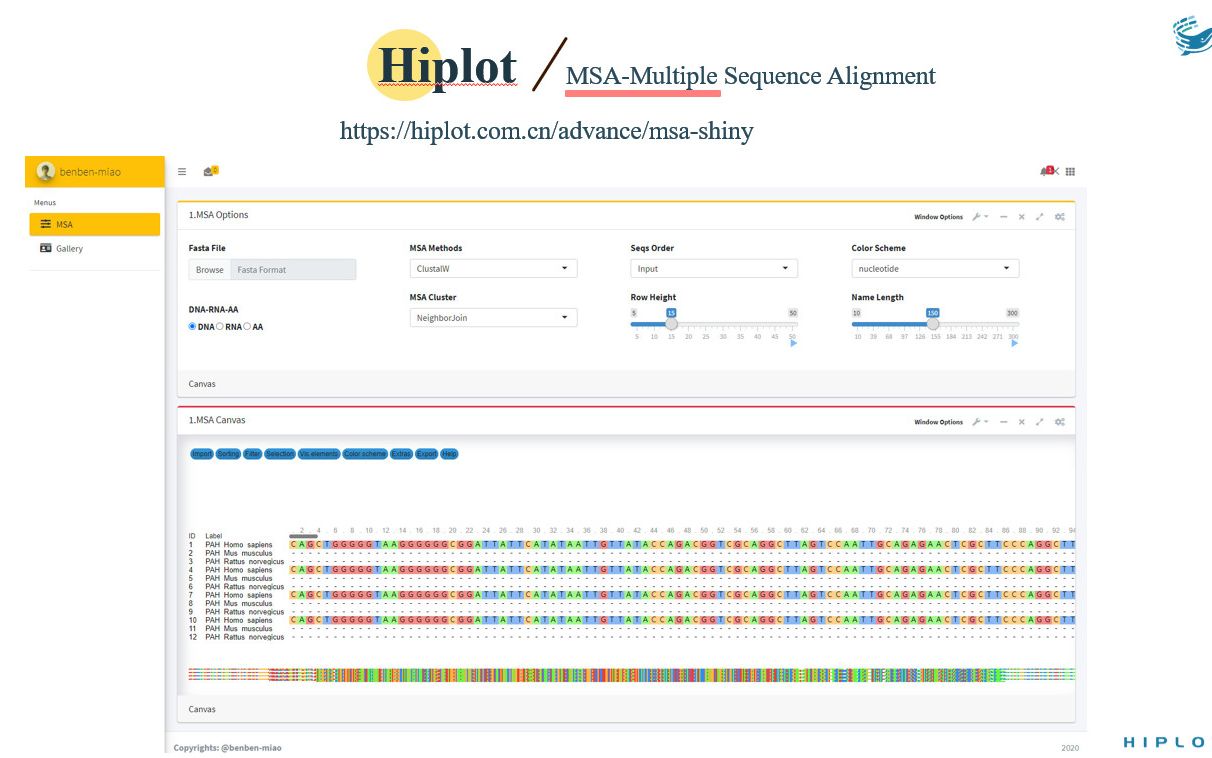Open the notifications bell icon
The height and width of the screenshot is (758, 1212).
point(1046,171)
